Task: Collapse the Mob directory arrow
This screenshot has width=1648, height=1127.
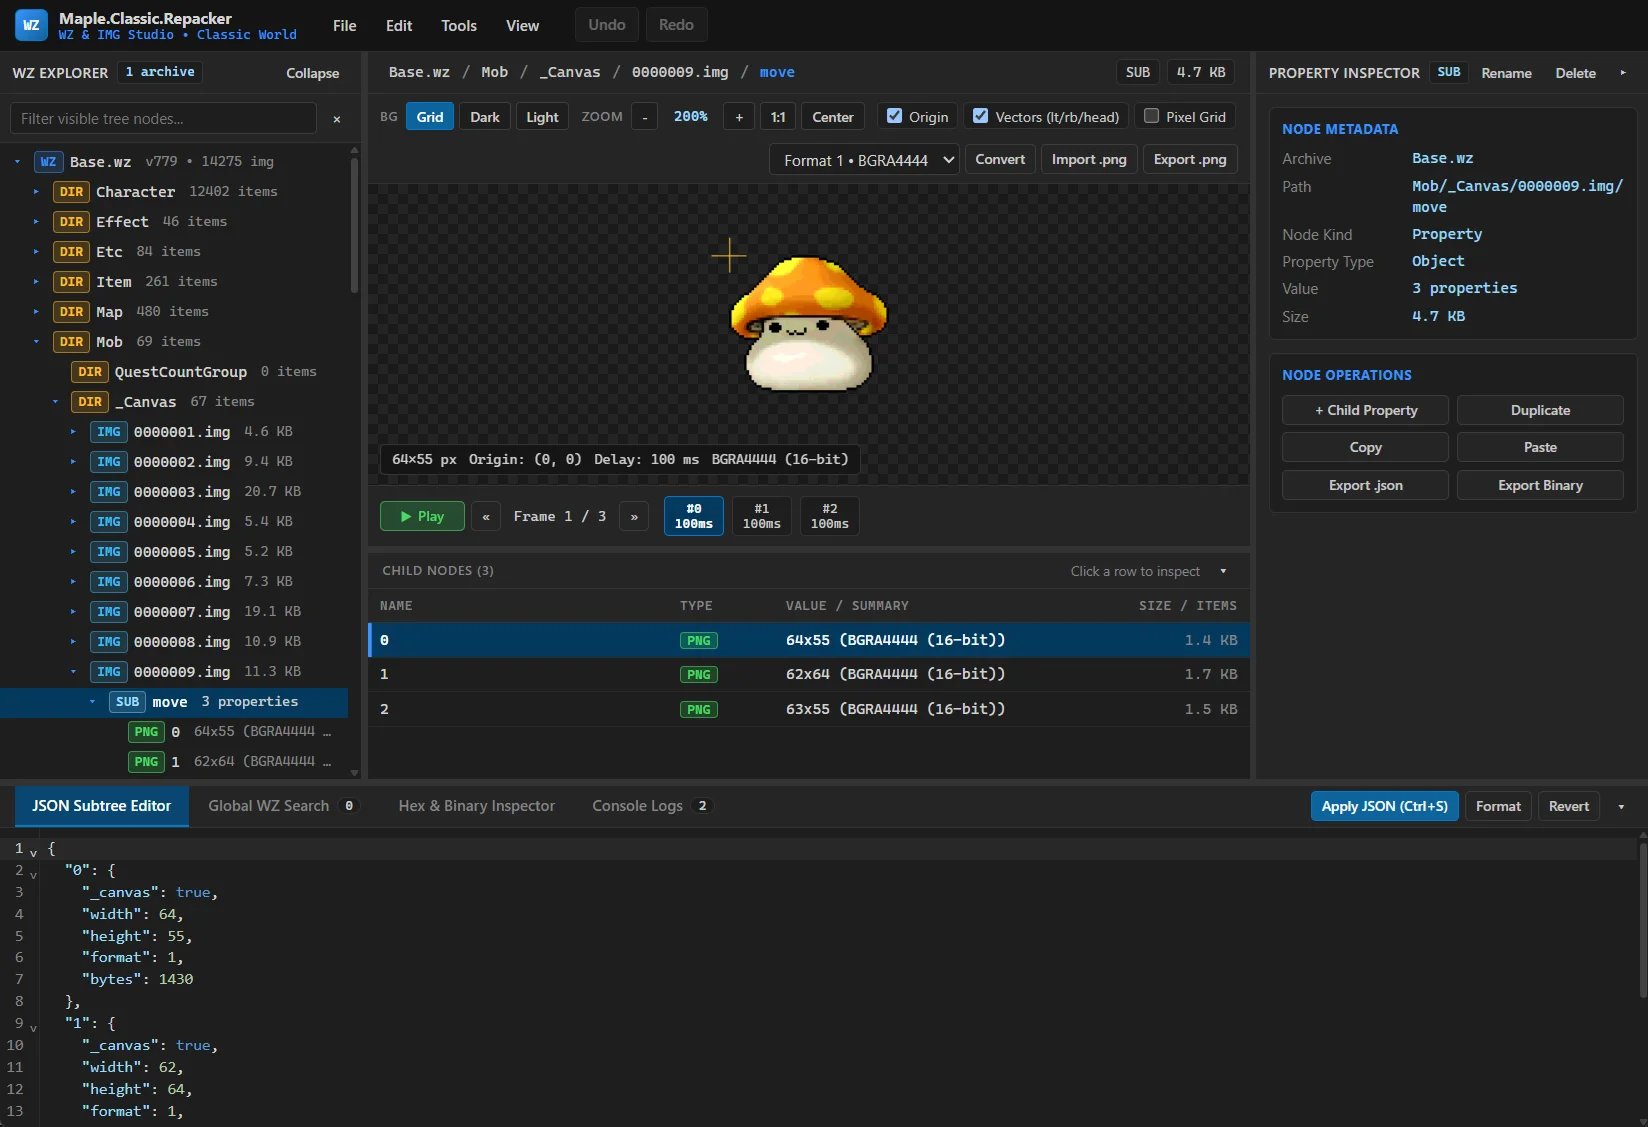Action: pos(36,342)
